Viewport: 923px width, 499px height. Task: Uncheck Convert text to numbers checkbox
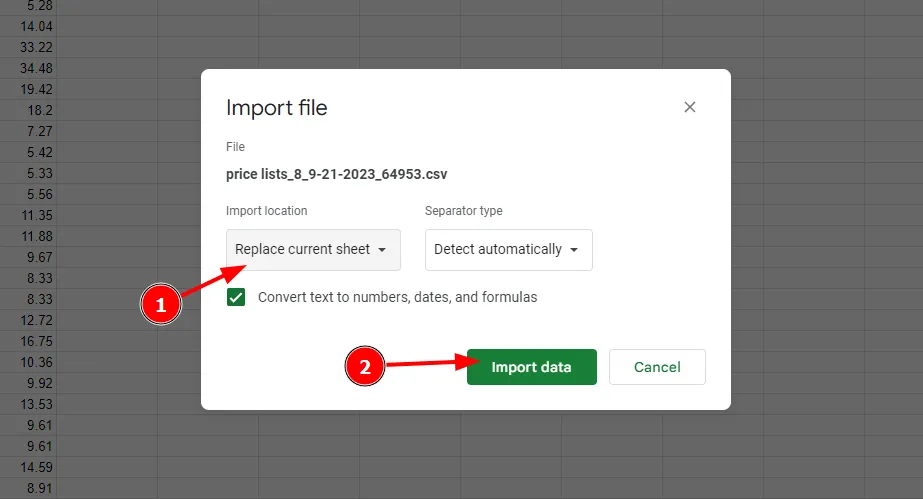236,297
